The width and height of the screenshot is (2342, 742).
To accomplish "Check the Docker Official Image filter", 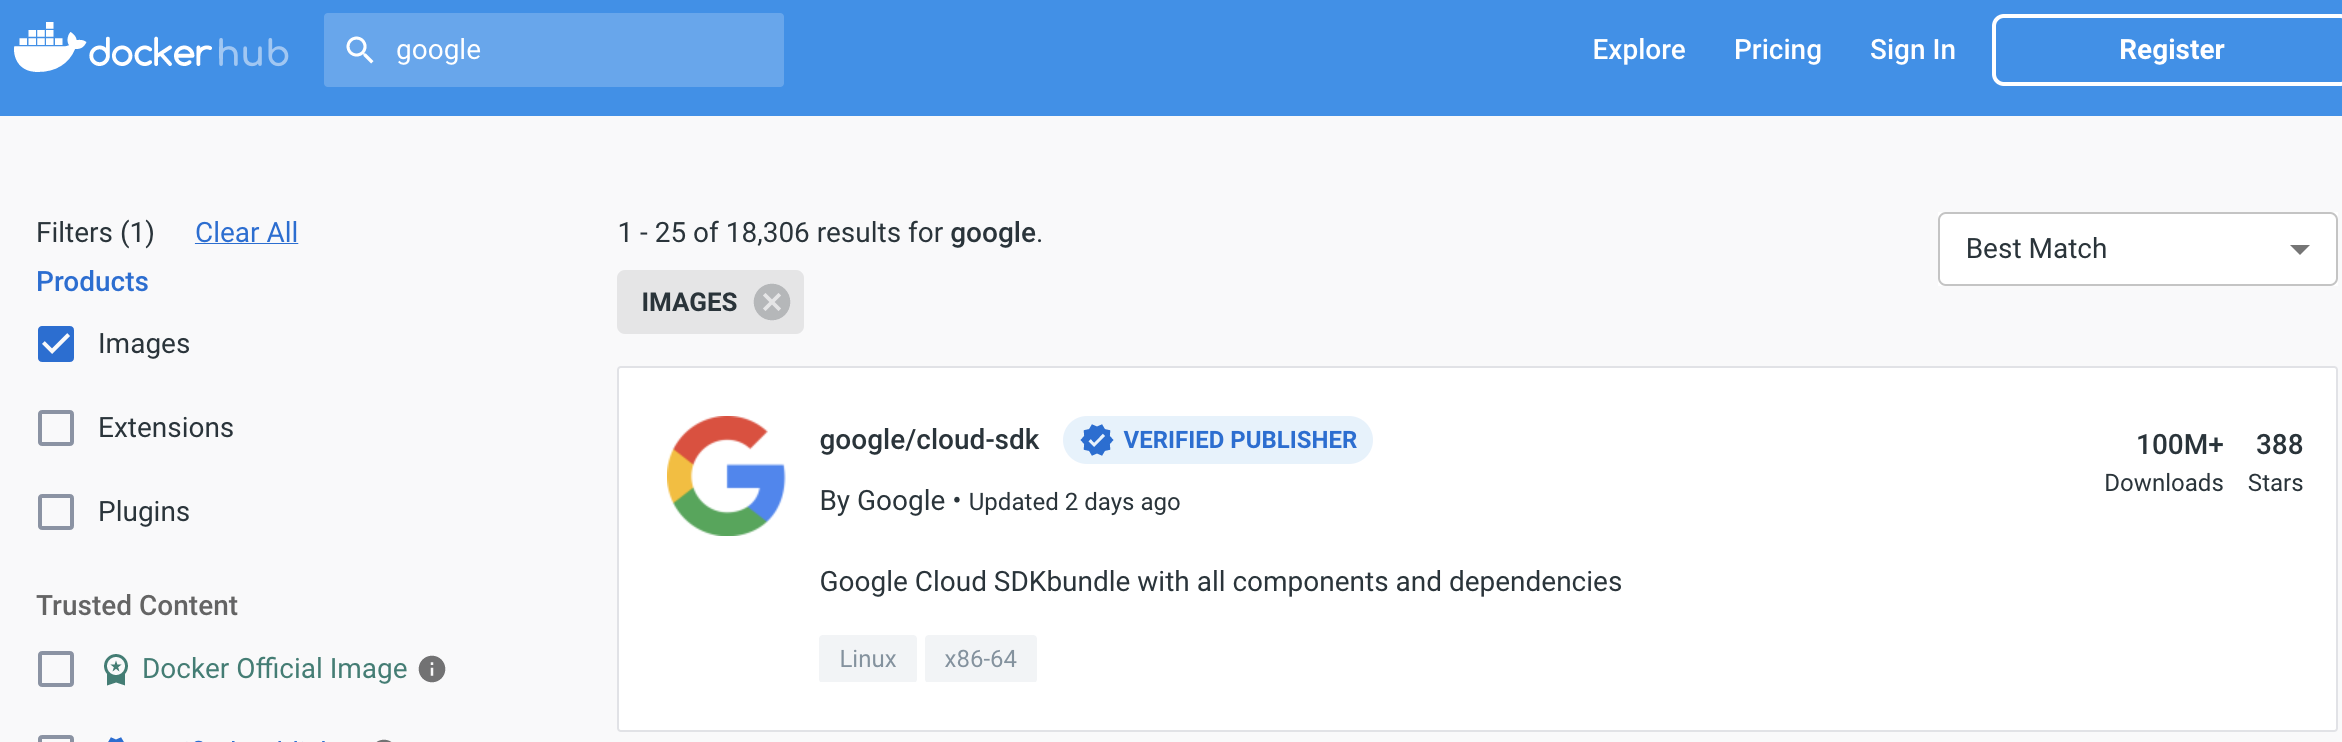I will pos(56,668).
